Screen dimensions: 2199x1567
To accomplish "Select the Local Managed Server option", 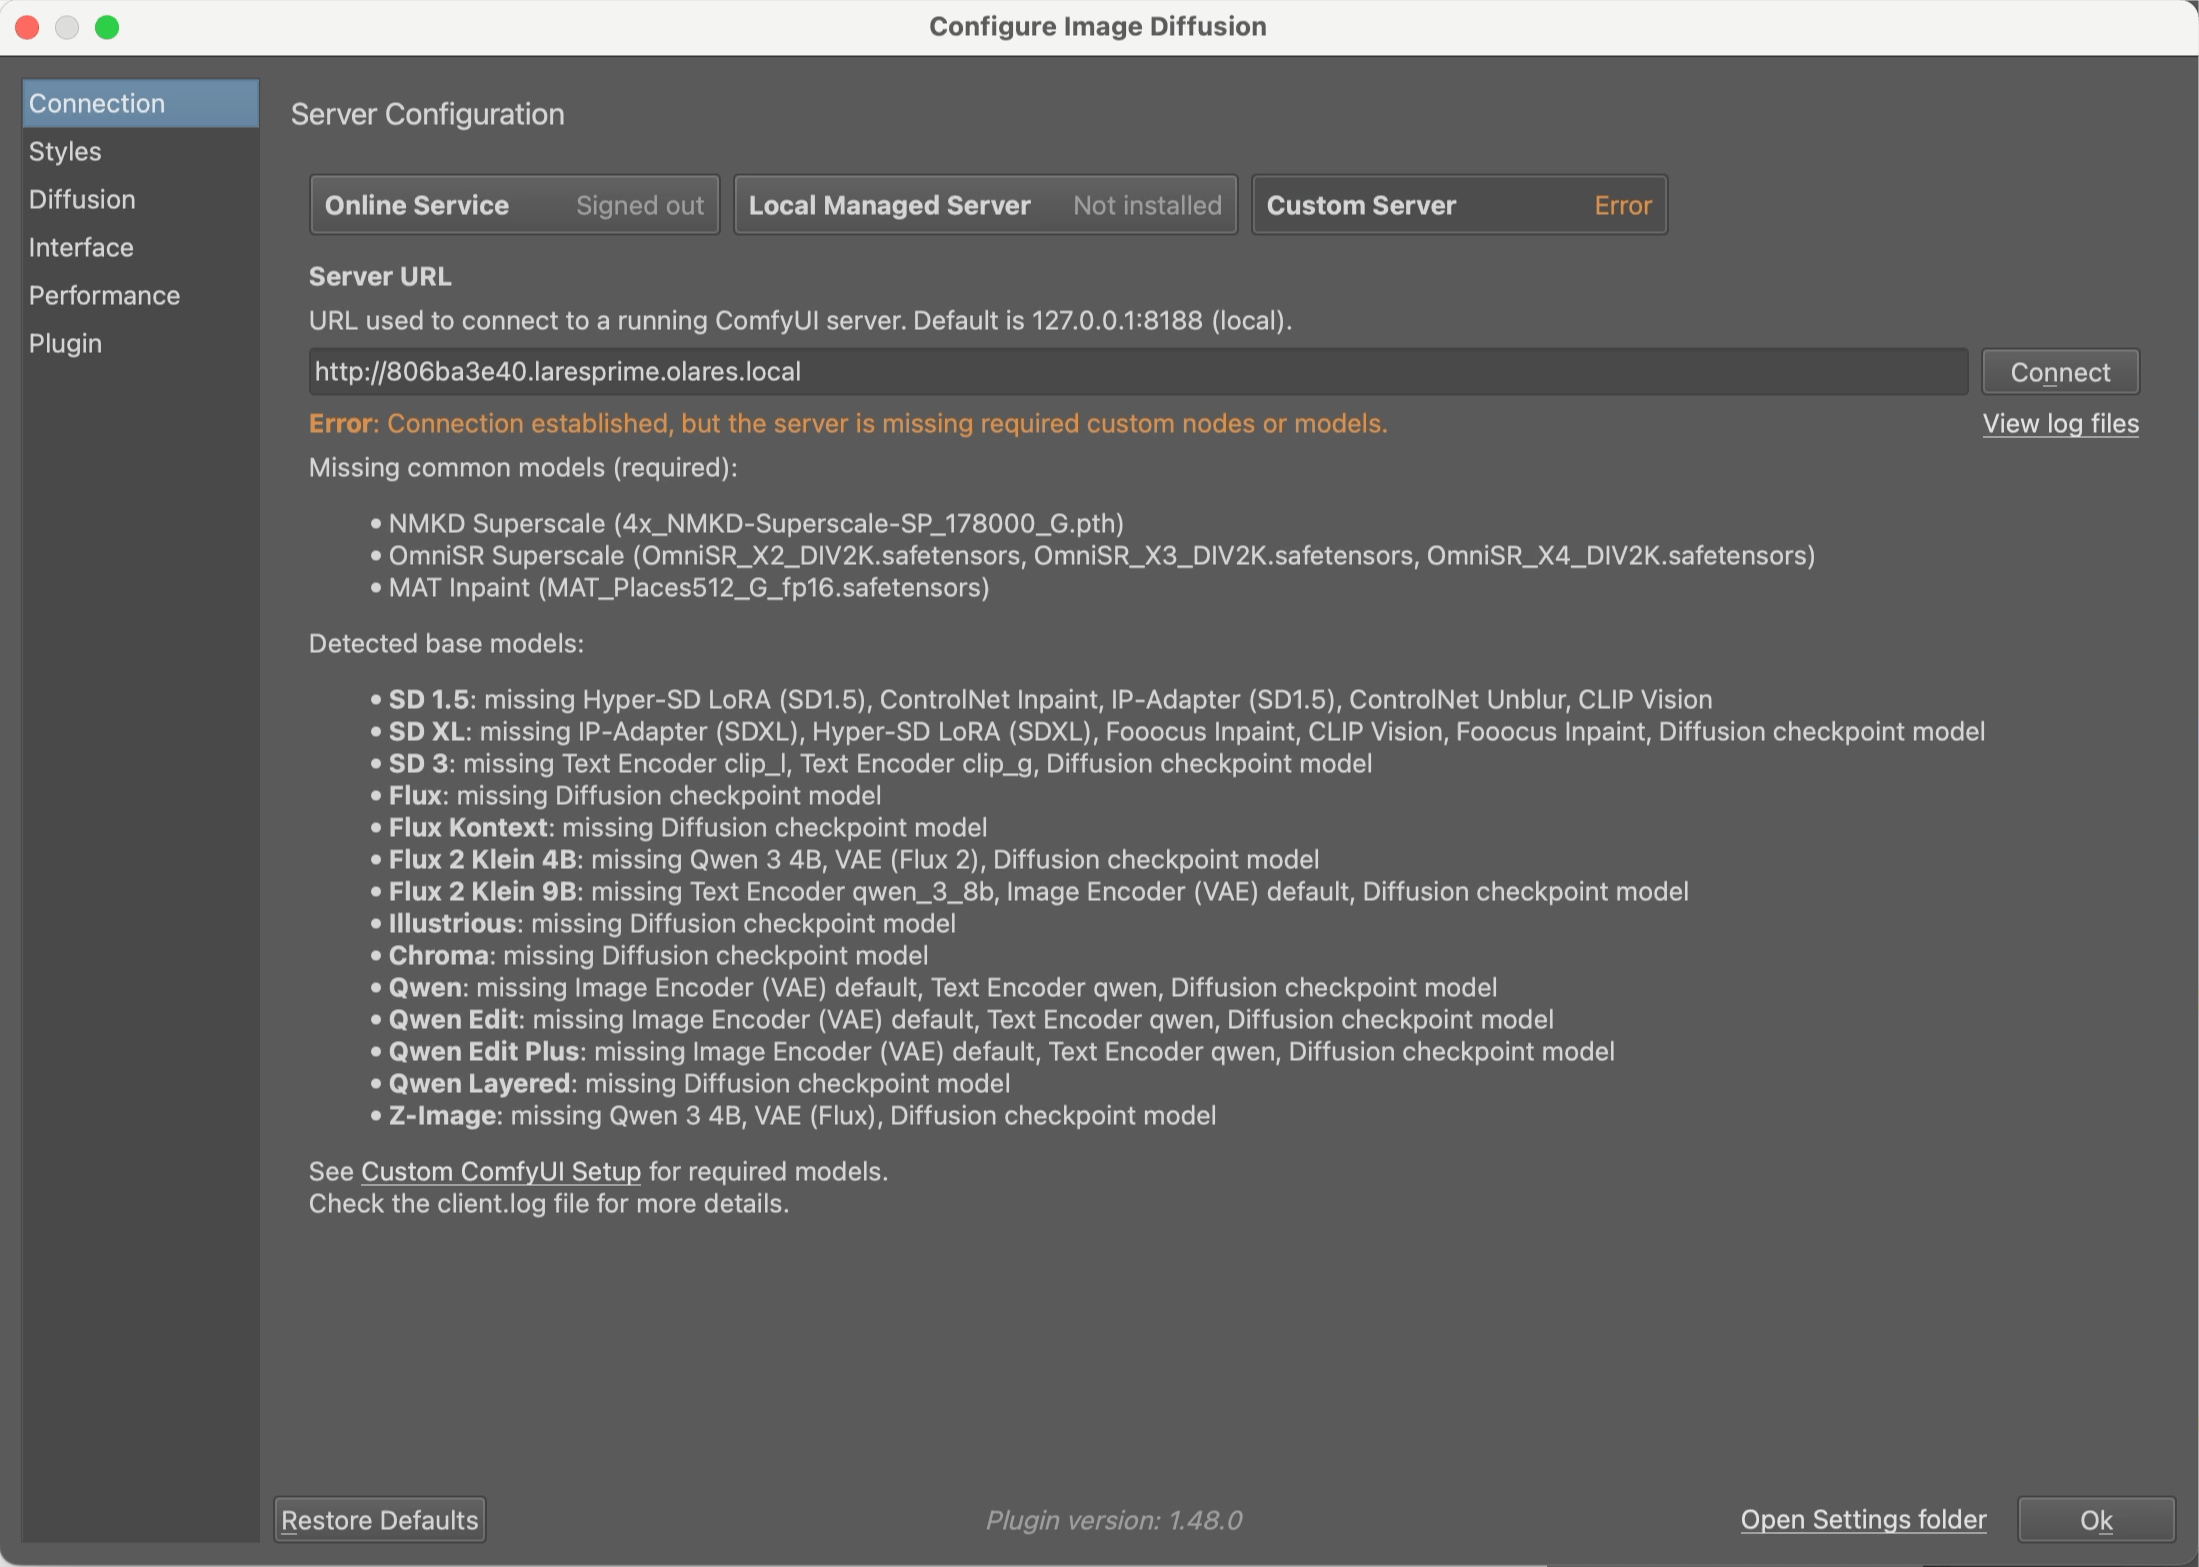I will [985, 205].
